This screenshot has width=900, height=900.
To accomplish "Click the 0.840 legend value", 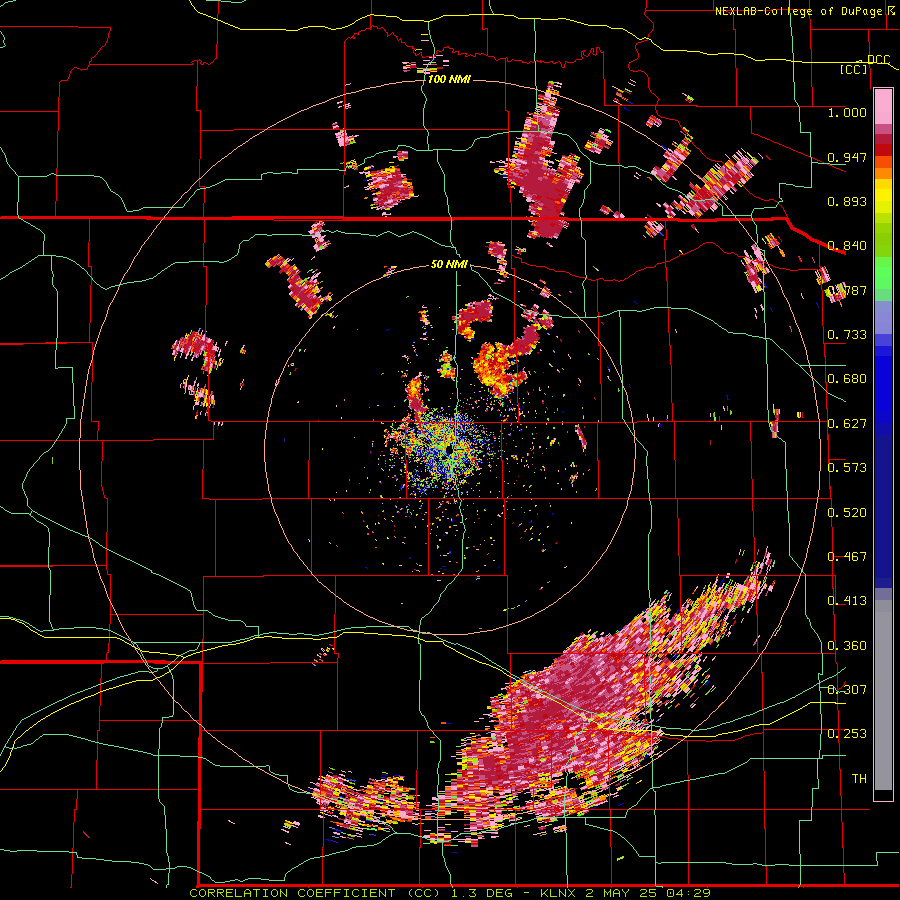I will 847,246.
